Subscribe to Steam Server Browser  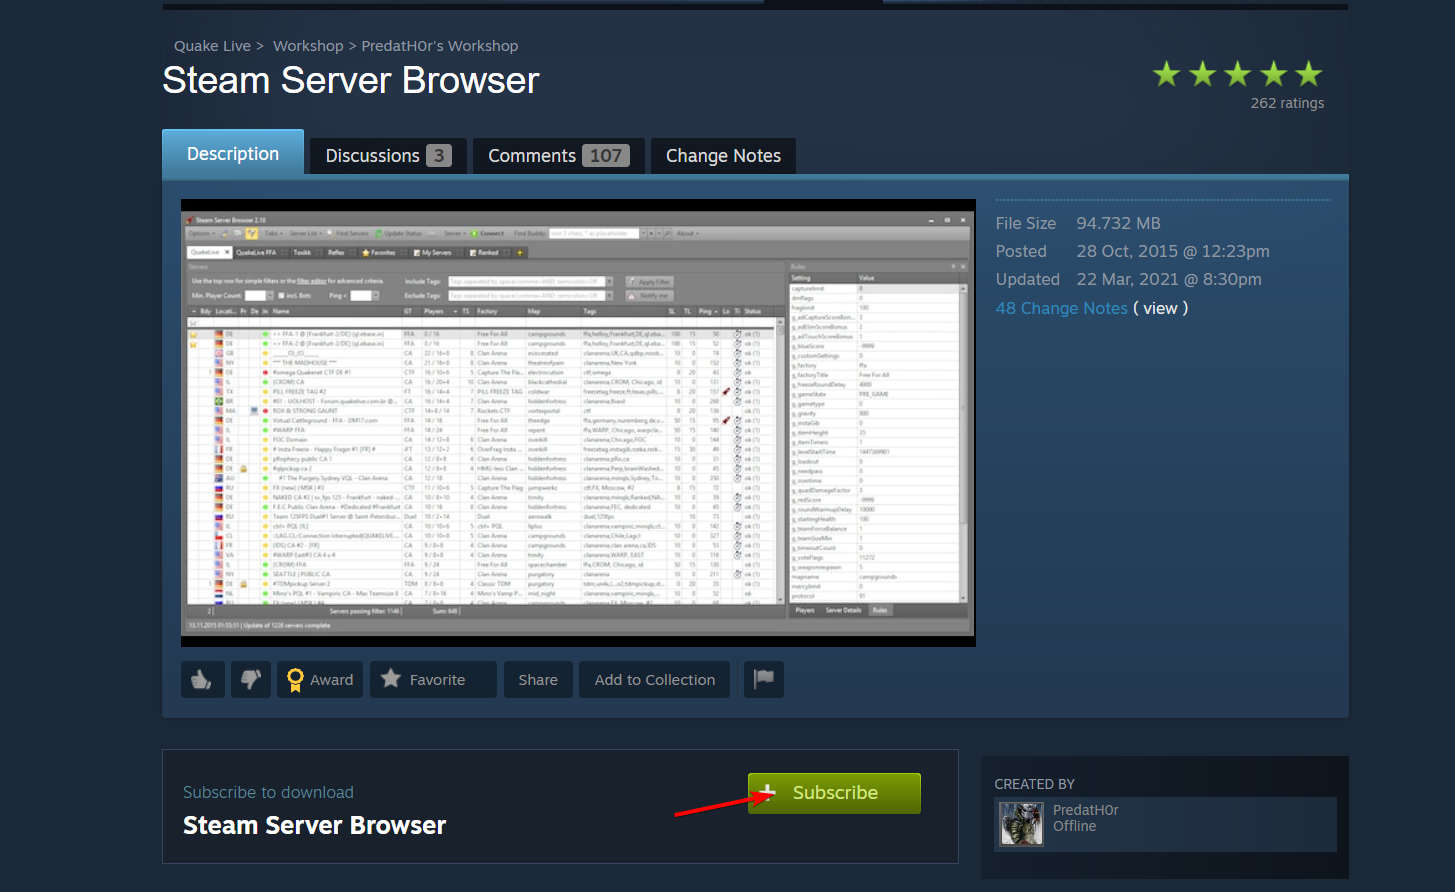click(x=834, y=792)
